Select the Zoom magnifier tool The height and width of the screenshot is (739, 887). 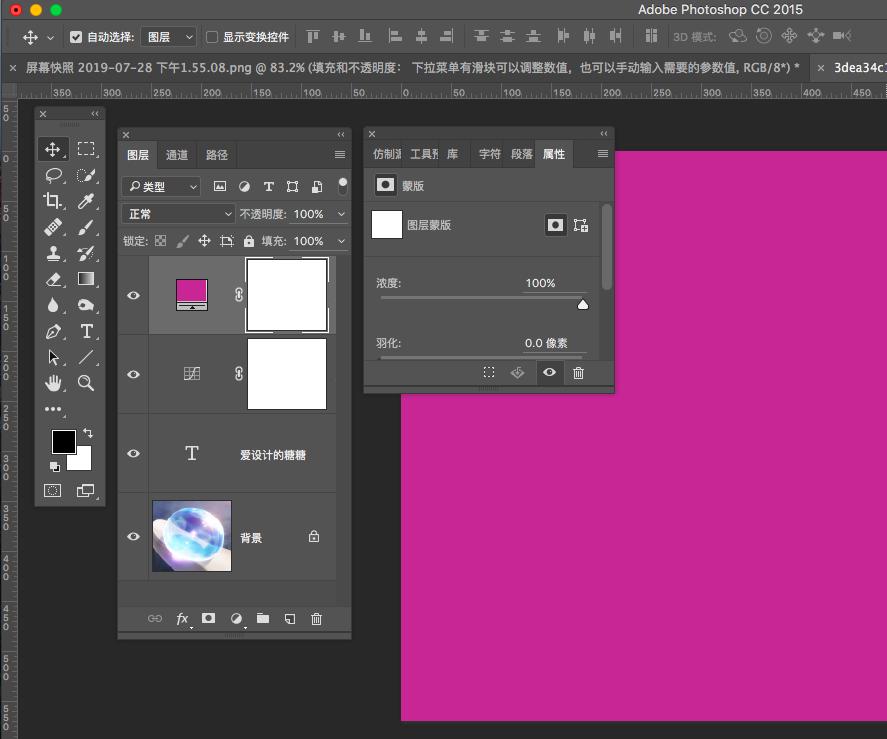click(86, 383)
